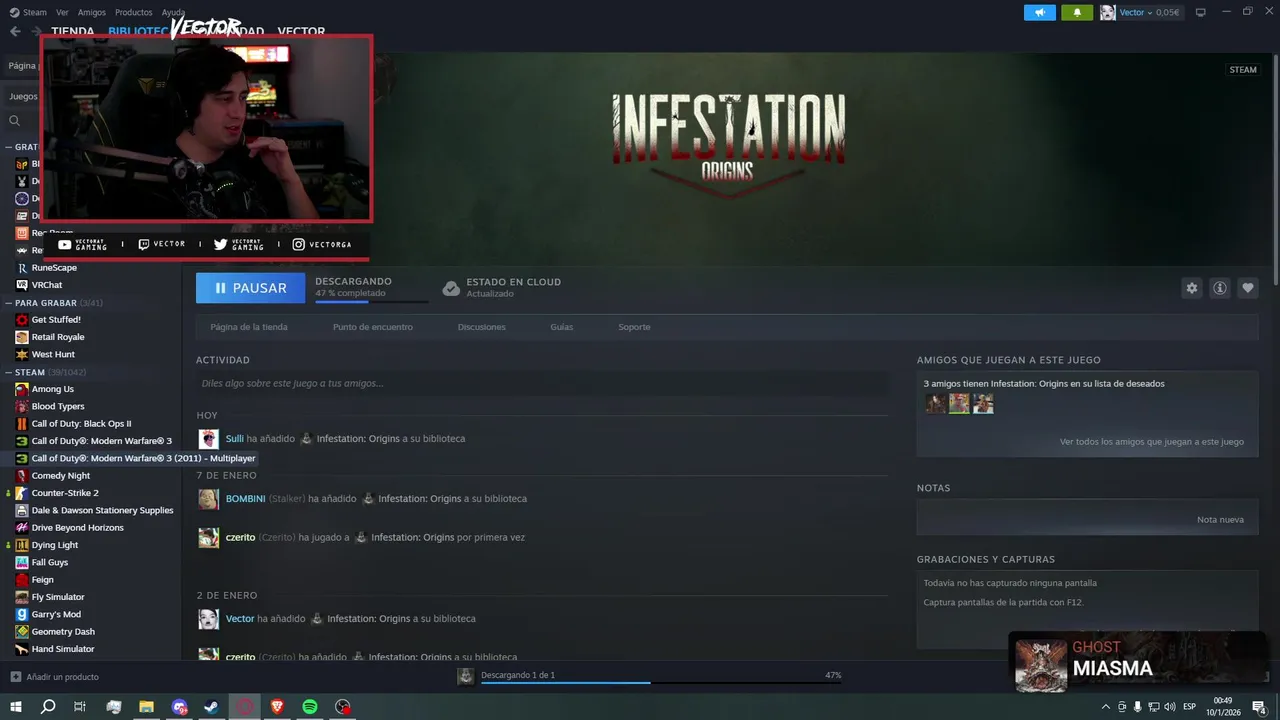1280x720 pixels.
Task: Open the Productos menu
Action: point(133,12)
